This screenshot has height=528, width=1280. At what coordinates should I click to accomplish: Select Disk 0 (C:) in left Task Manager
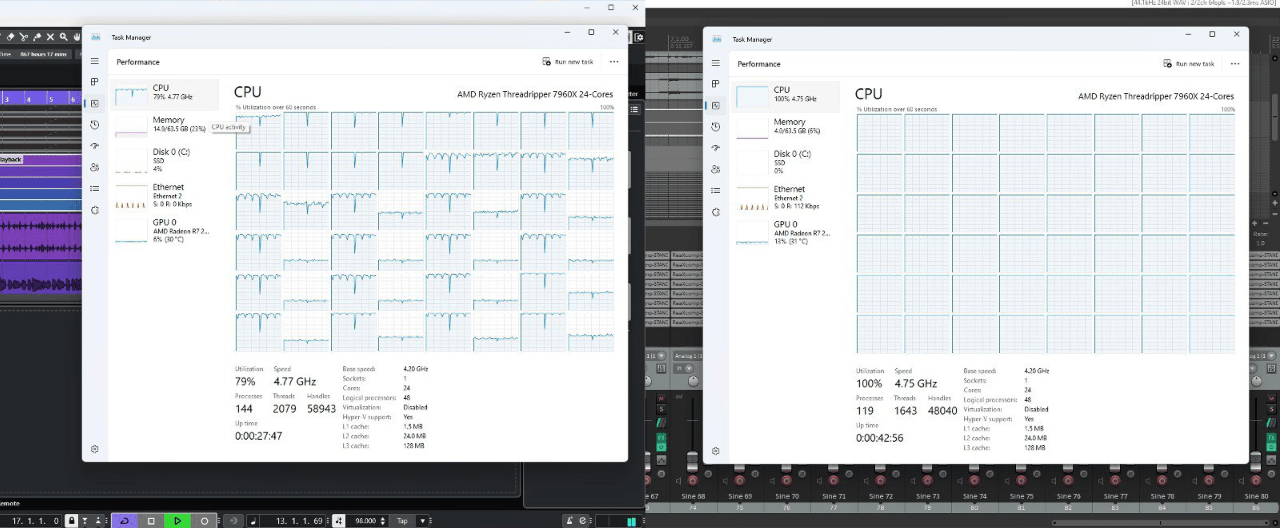point(164,159)
